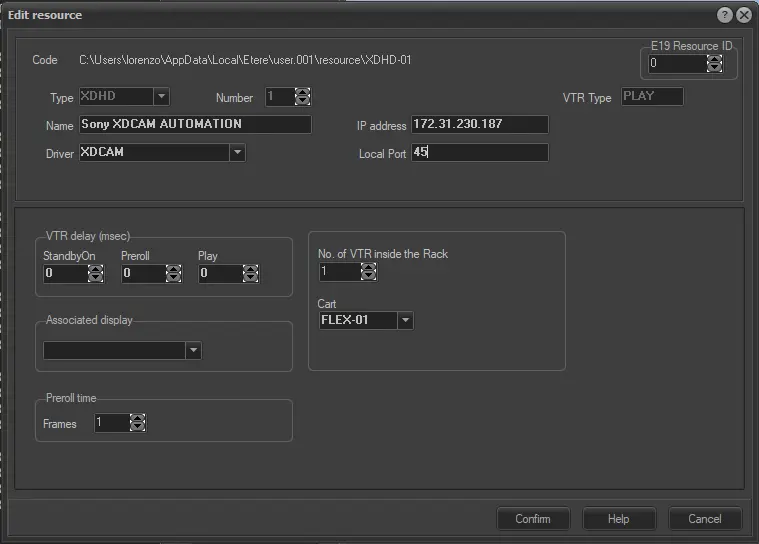Click the help question mark icon in title bar
The width and height of the screenshot is (759, 544).
725,15
